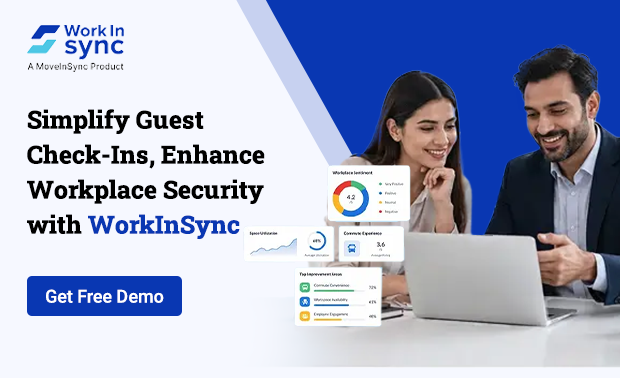Screen dimensions: 620x378
Task: Click the green Commute Convenience icon
Action: 304,287
